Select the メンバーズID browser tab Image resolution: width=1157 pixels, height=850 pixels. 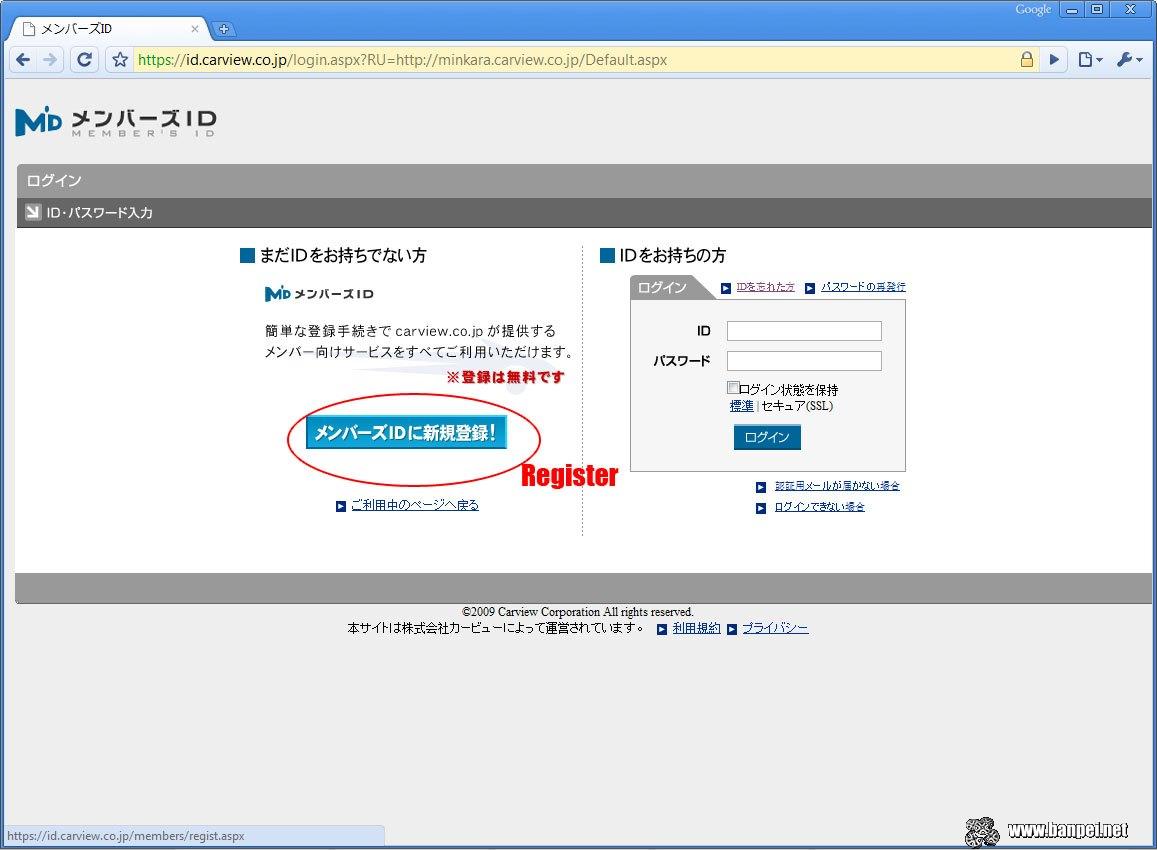point(108,30)
